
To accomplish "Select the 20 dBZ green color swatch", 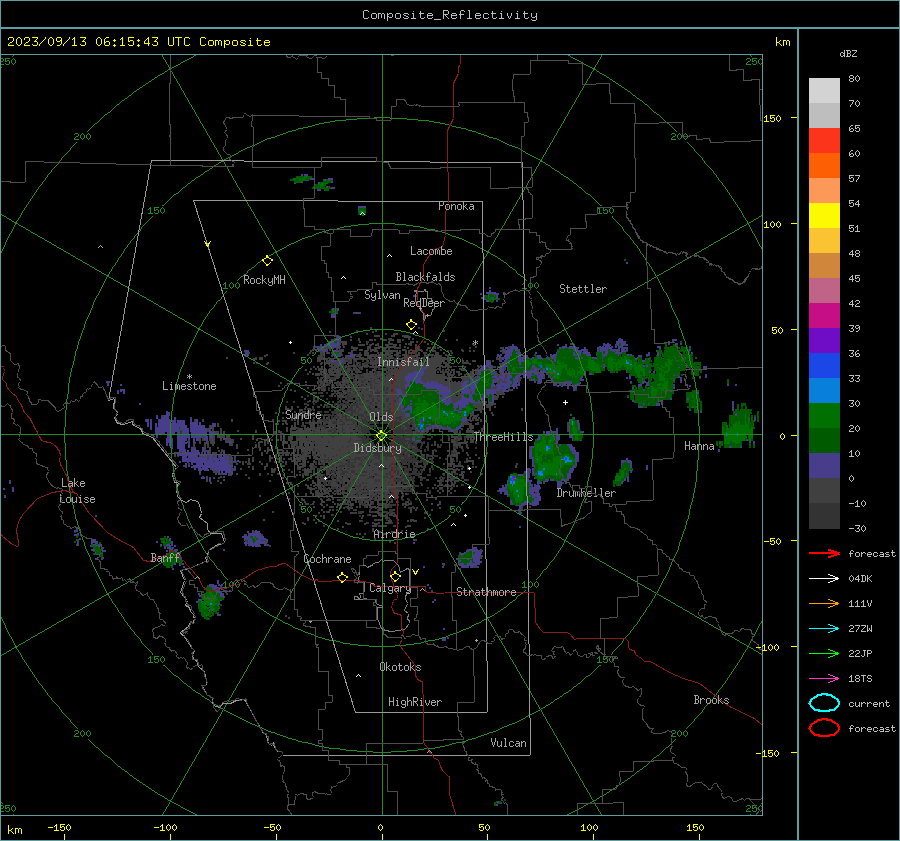I will tap(824, 416).
